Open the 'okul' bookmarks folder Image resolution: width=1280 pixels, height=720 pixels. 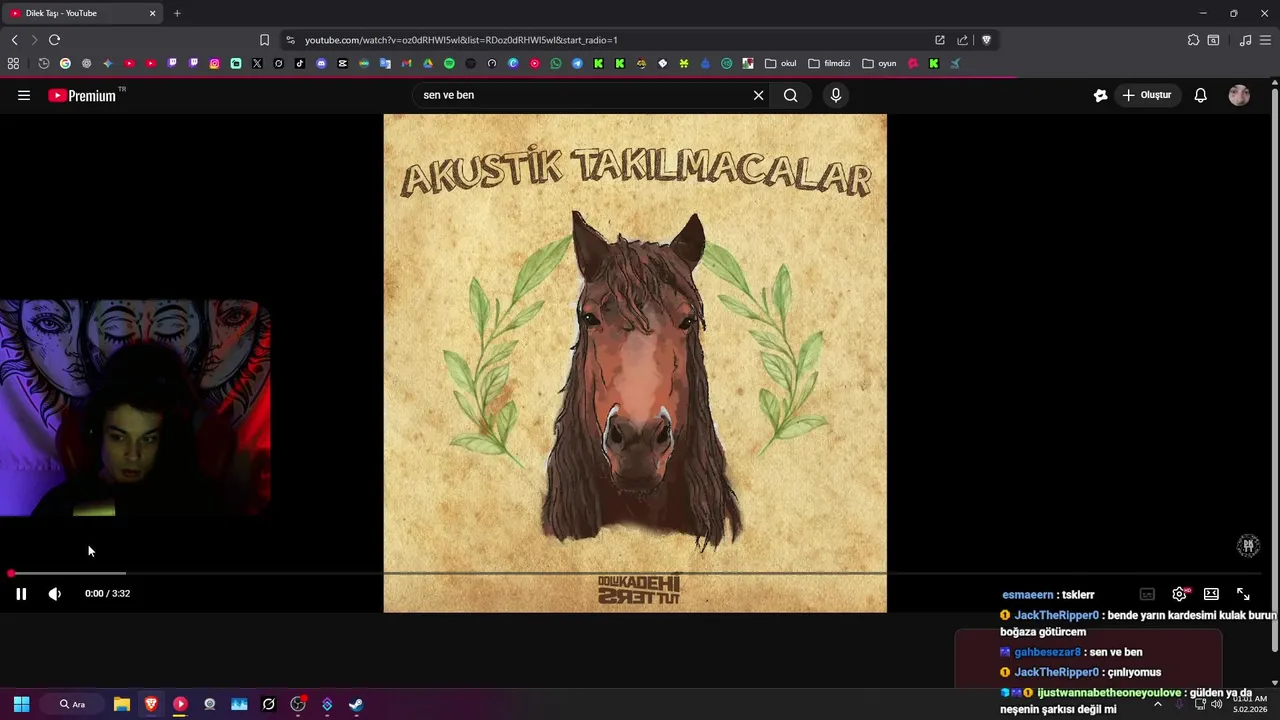tap(781, 63)
